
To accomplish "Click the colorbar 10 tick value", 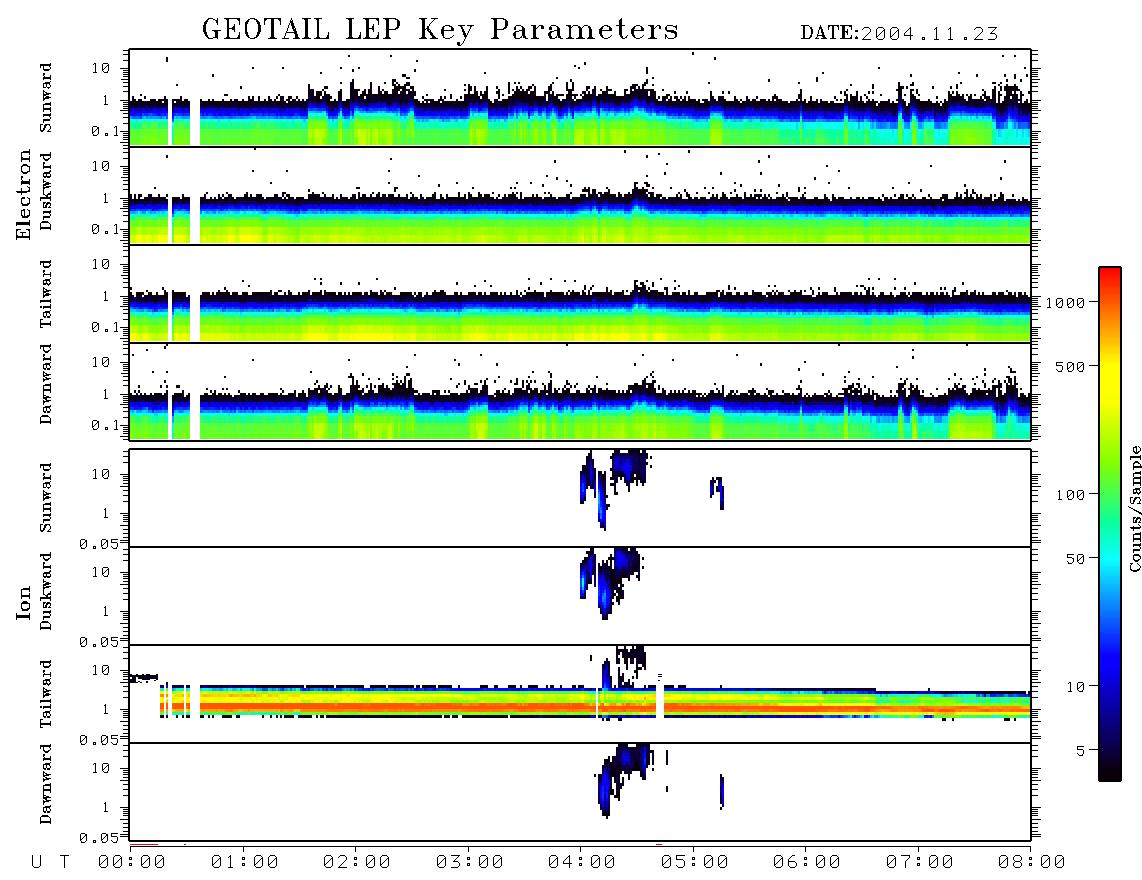I will 1076,687.
